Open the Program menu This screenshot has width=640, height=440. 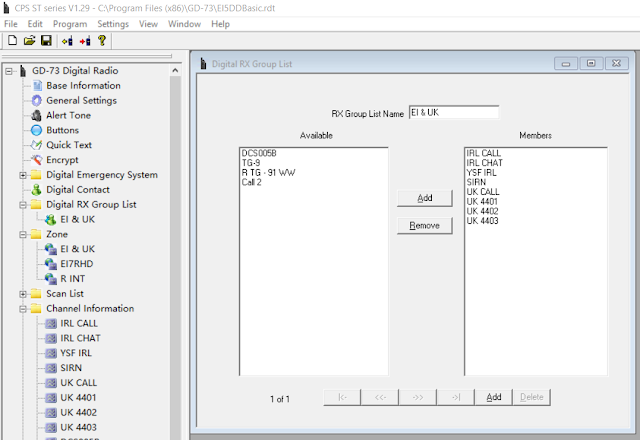[70, 24]
